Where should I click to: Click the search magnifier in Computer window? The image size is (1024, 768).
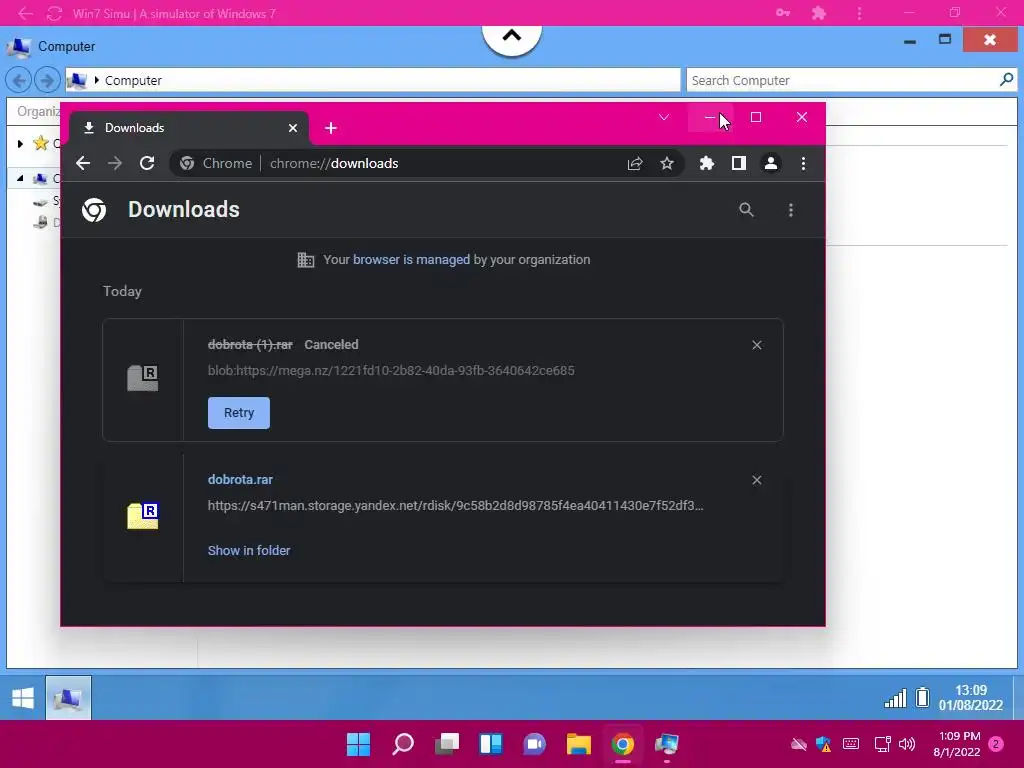[1006, 80]
